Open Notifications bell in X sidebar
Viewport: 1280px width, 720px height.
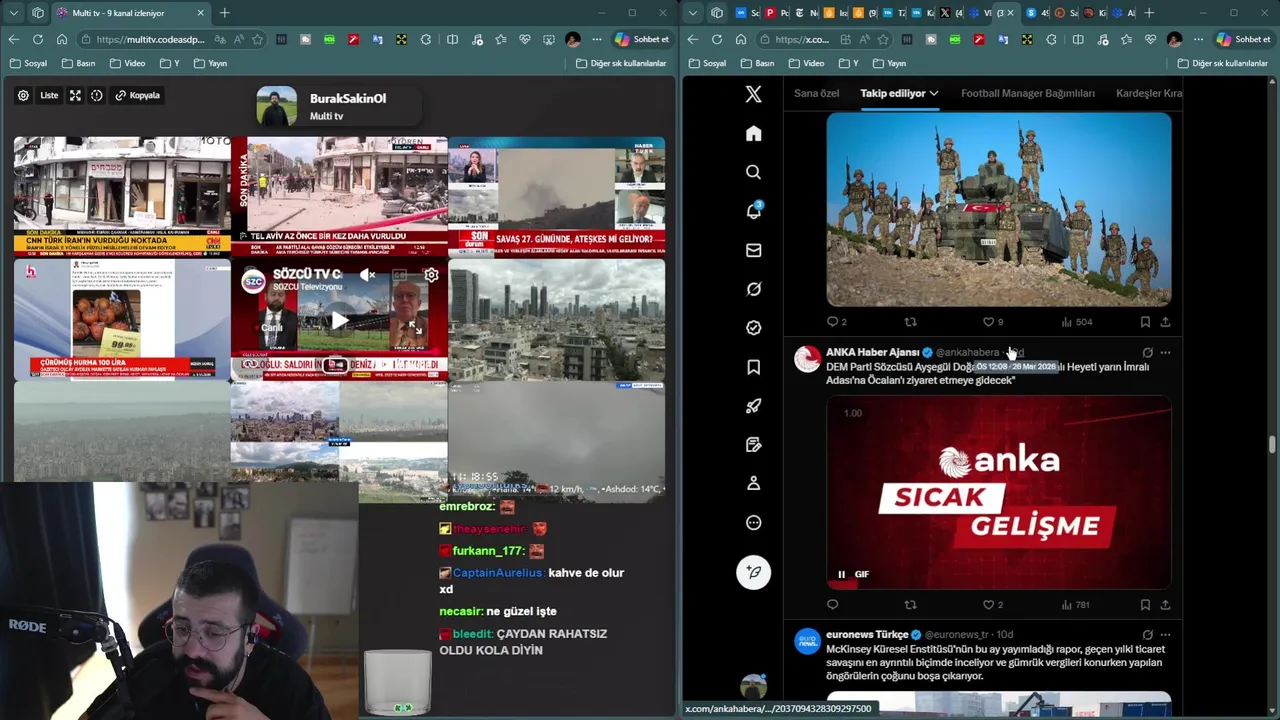[x=754, y=211]
